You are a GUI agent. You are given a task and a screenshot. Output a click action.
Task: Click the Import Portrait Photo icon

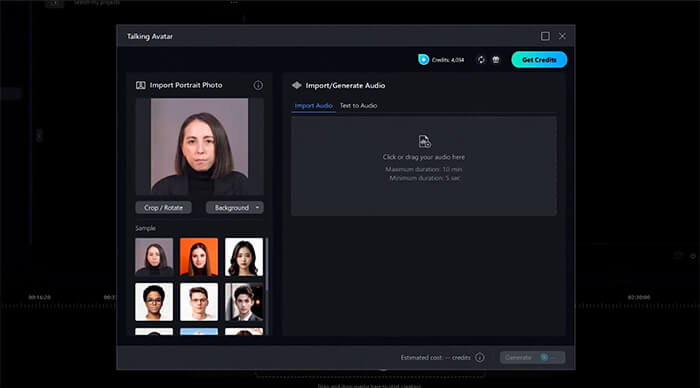141,85
